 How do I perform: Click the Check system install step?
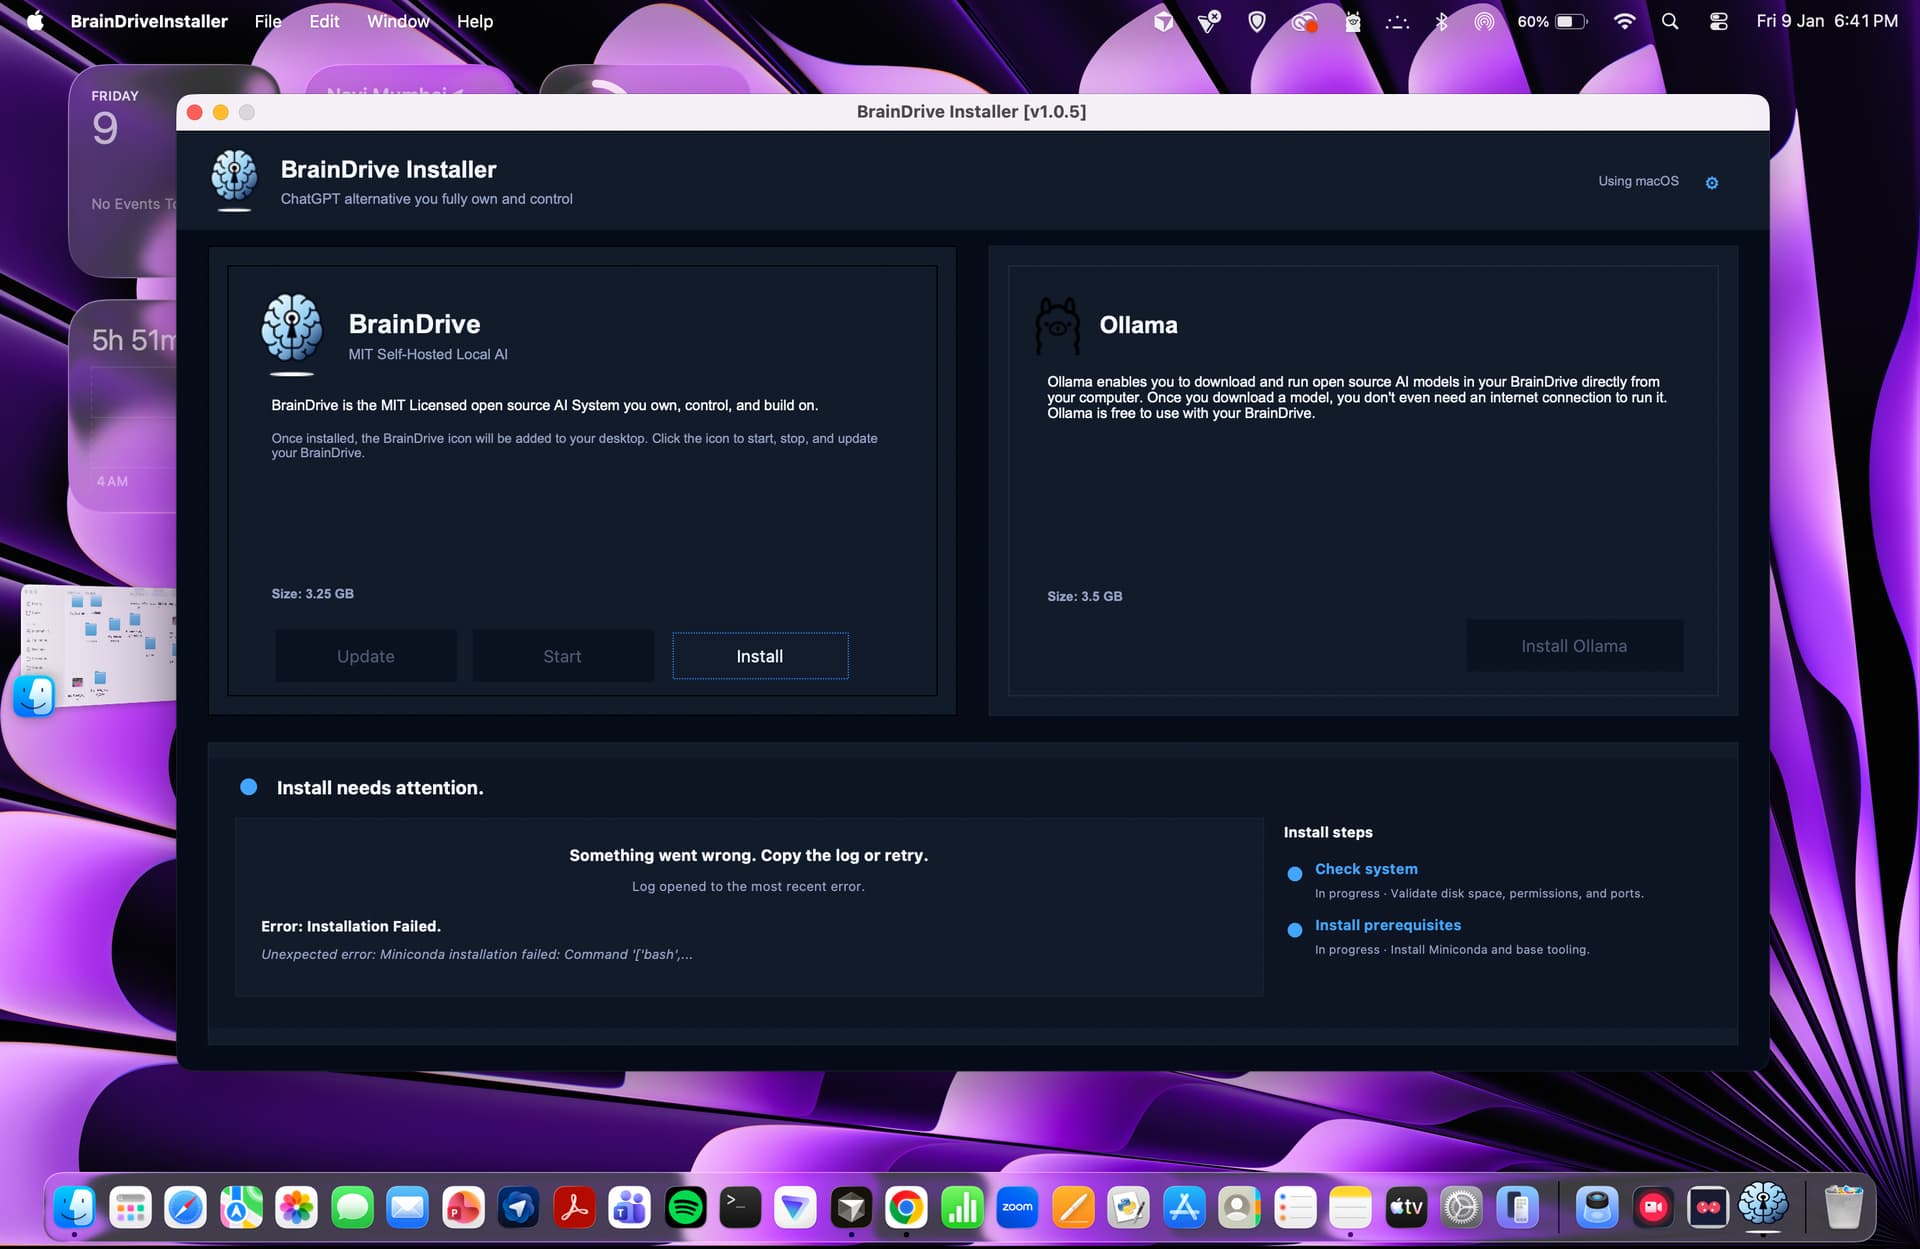click(x=1365, y=869)
